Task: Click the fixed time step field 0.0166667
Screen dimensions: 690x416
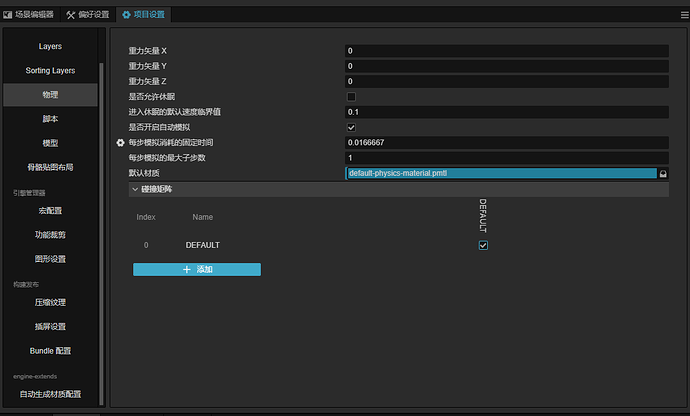Action: 506,143
